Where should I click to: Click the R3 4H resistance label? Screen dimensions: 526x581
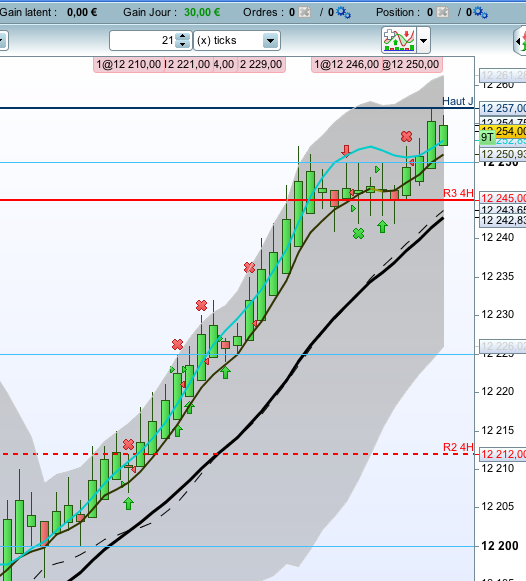coord(458,193)
